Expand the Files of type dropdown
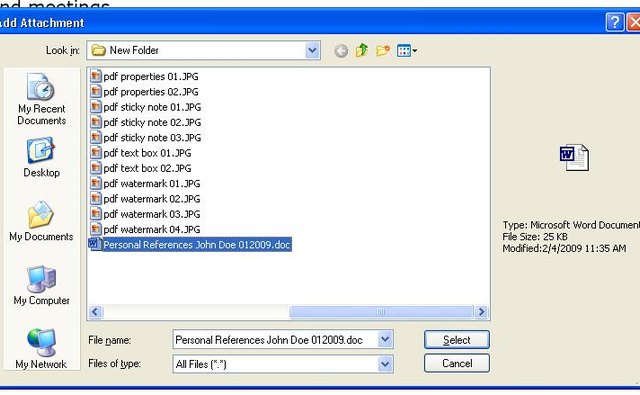The height and width of the screenshot is (395, 640). tap(385, 364)
